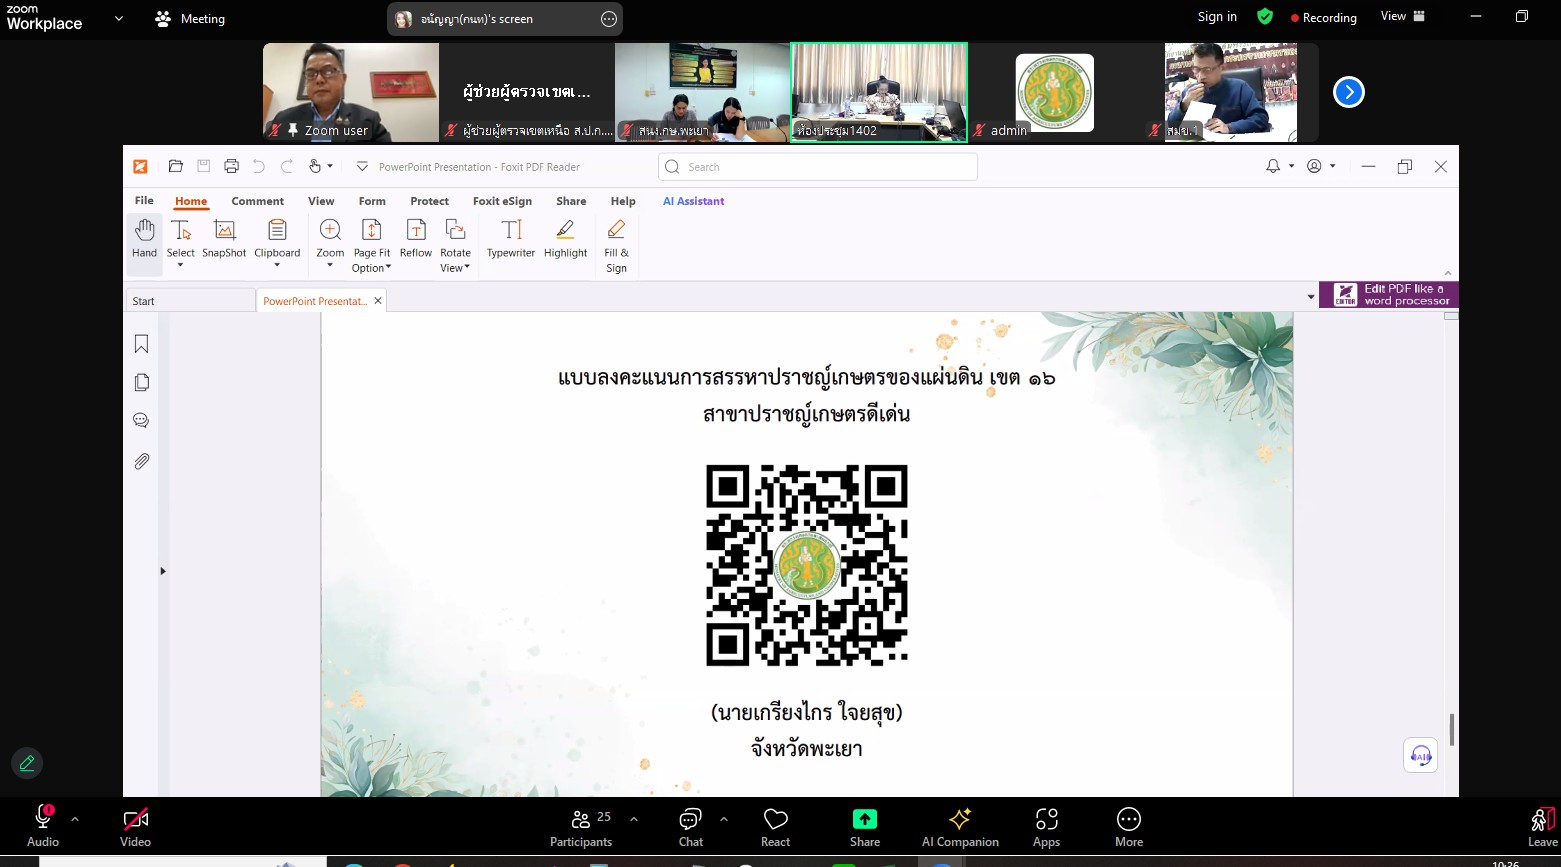The image size is (1561, 867).
Task: Expand the navigation panel arrow
Action: 163,571
